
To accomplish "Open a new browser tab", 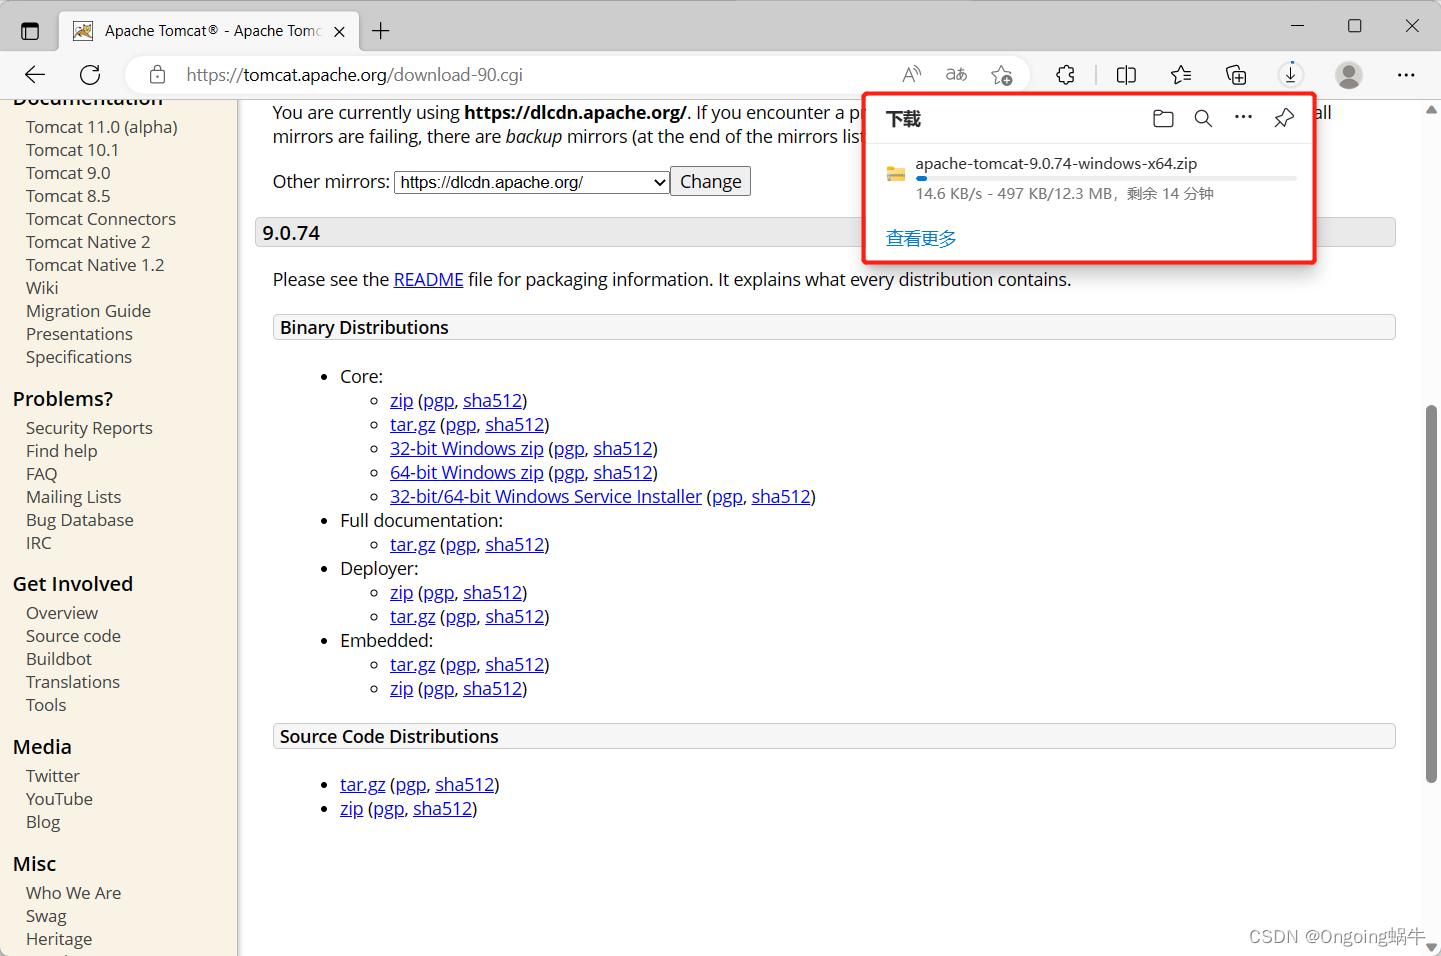I will tap(380, 30).
